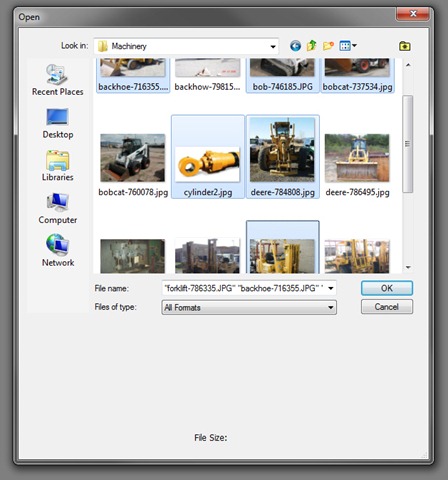Open Computer in the places bar
Viewport: 448px width, 480px height.
tap(58, 209)
